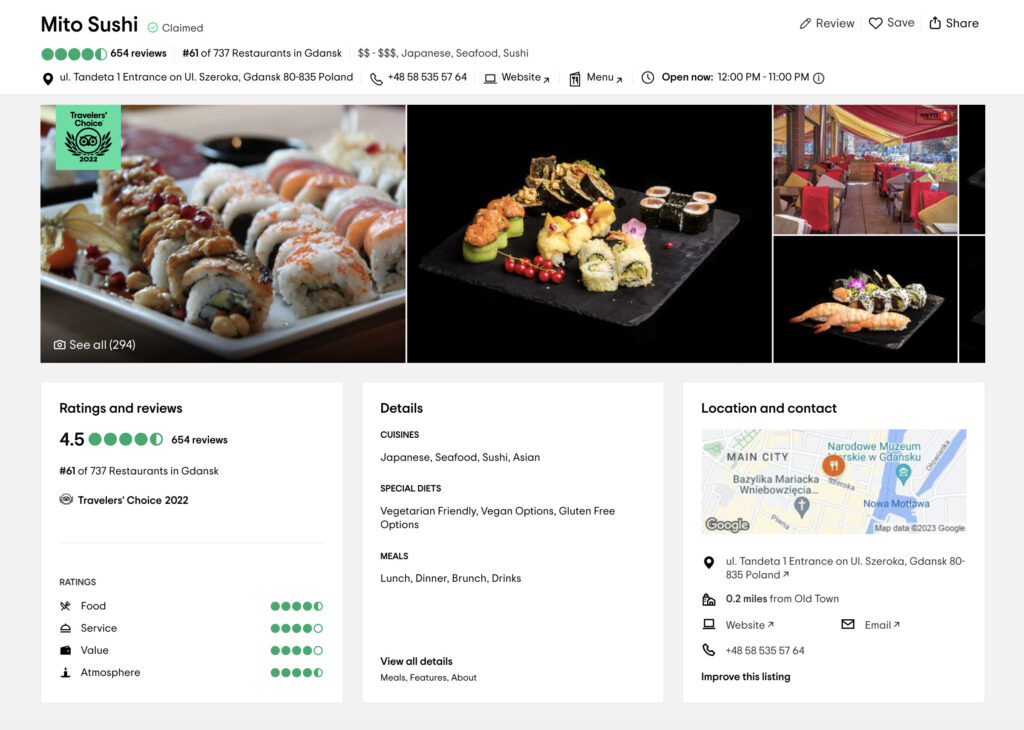Viewport: 1024px width, 730px height.
Task: Click the Food rating utensils icon
Action: [65, 606]
